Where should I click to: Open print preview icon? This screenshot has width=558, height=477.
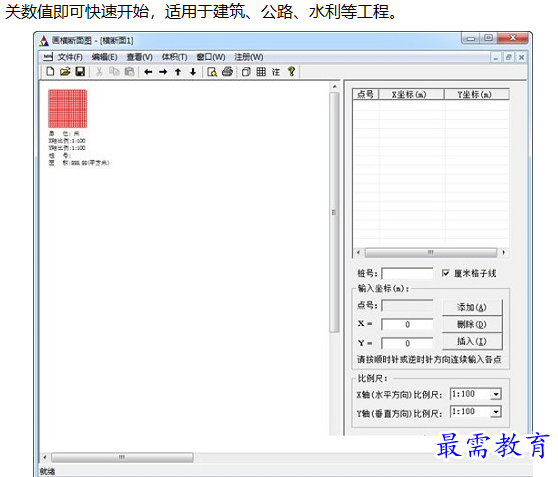click(x=212, y=72)
